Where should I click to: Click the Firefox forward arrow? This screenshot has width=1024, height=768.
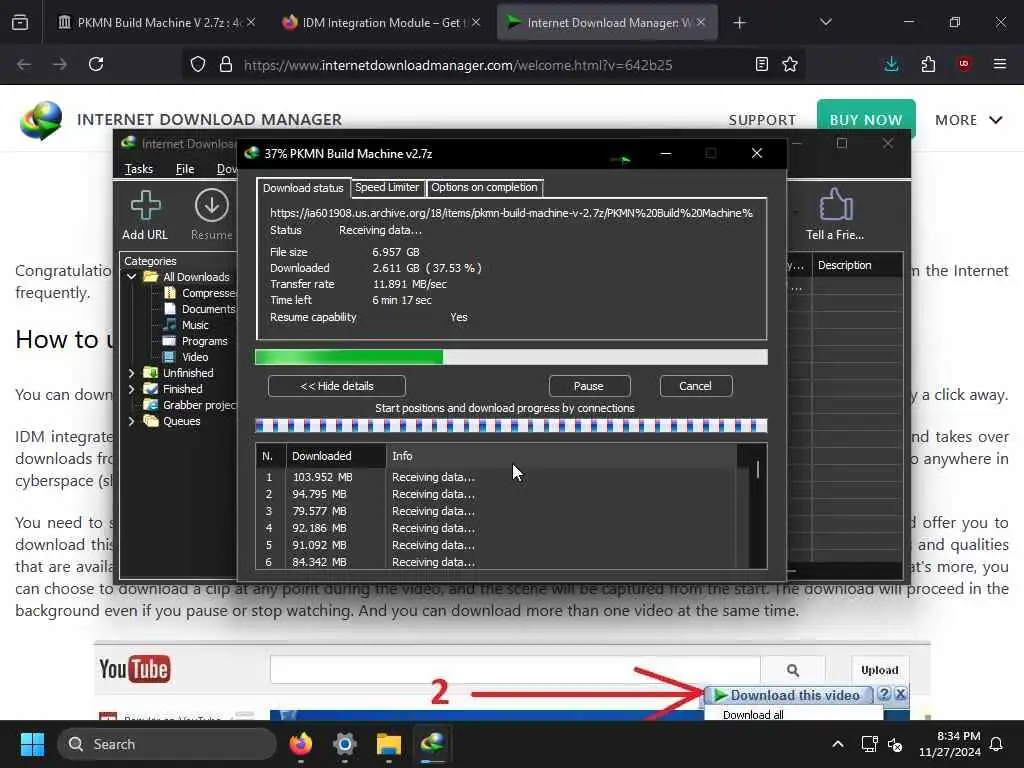59,64
